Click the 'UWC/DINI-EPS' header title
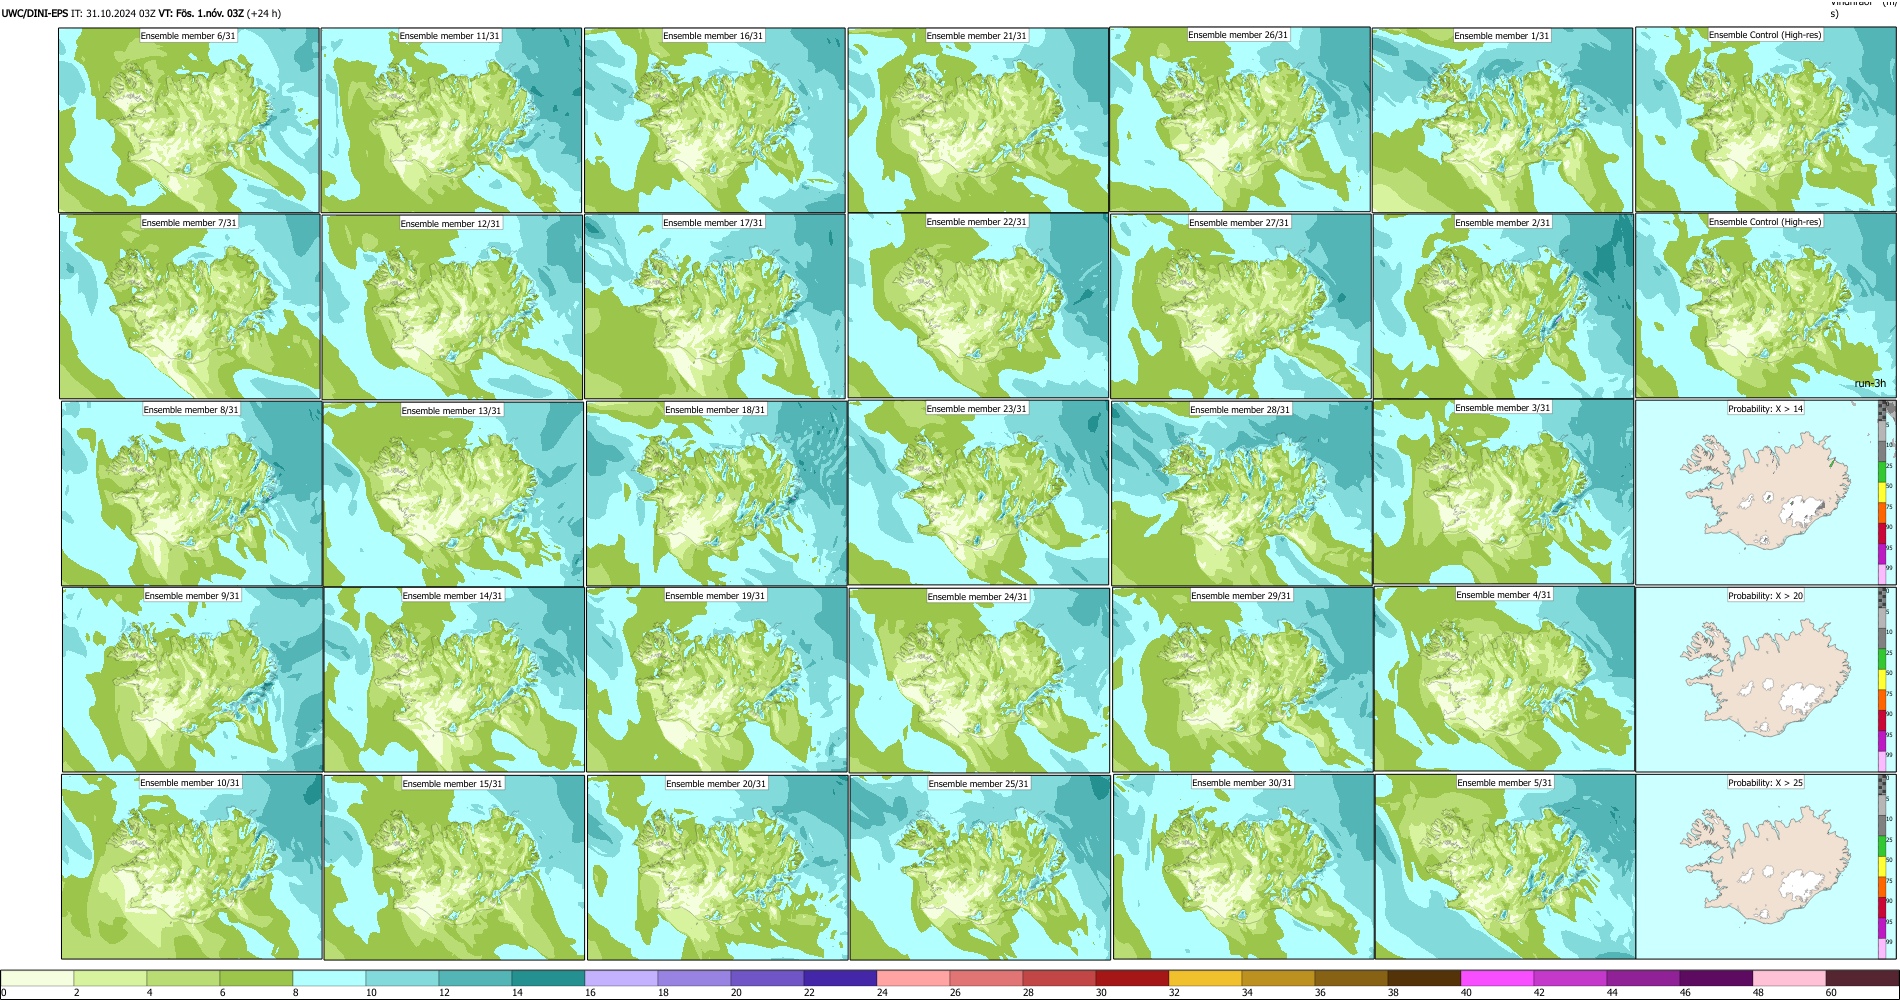 click(x=35, y=13)
